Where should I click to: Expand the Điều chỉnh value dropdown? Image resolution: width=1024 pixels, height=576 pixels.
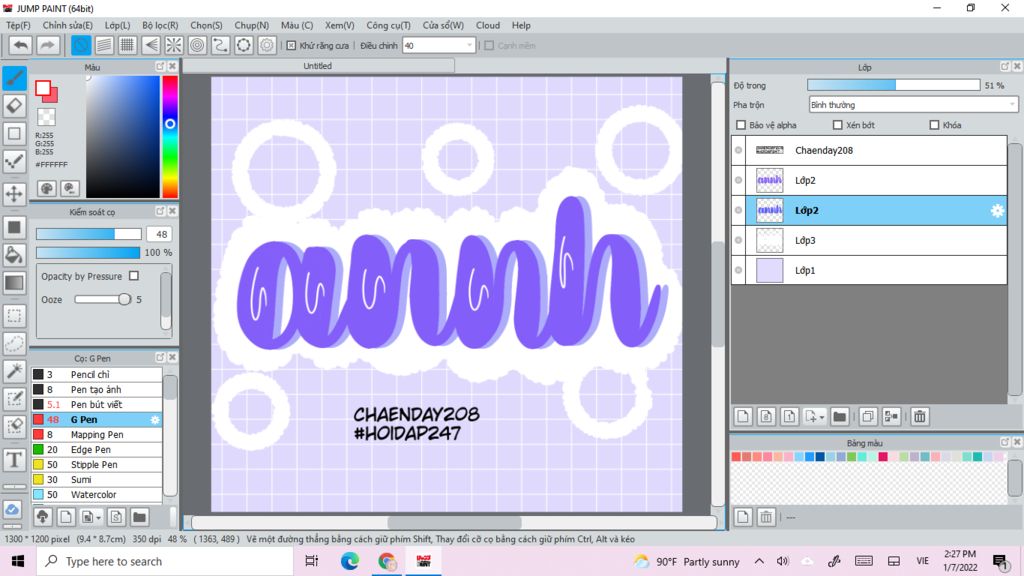pos(470,45)
